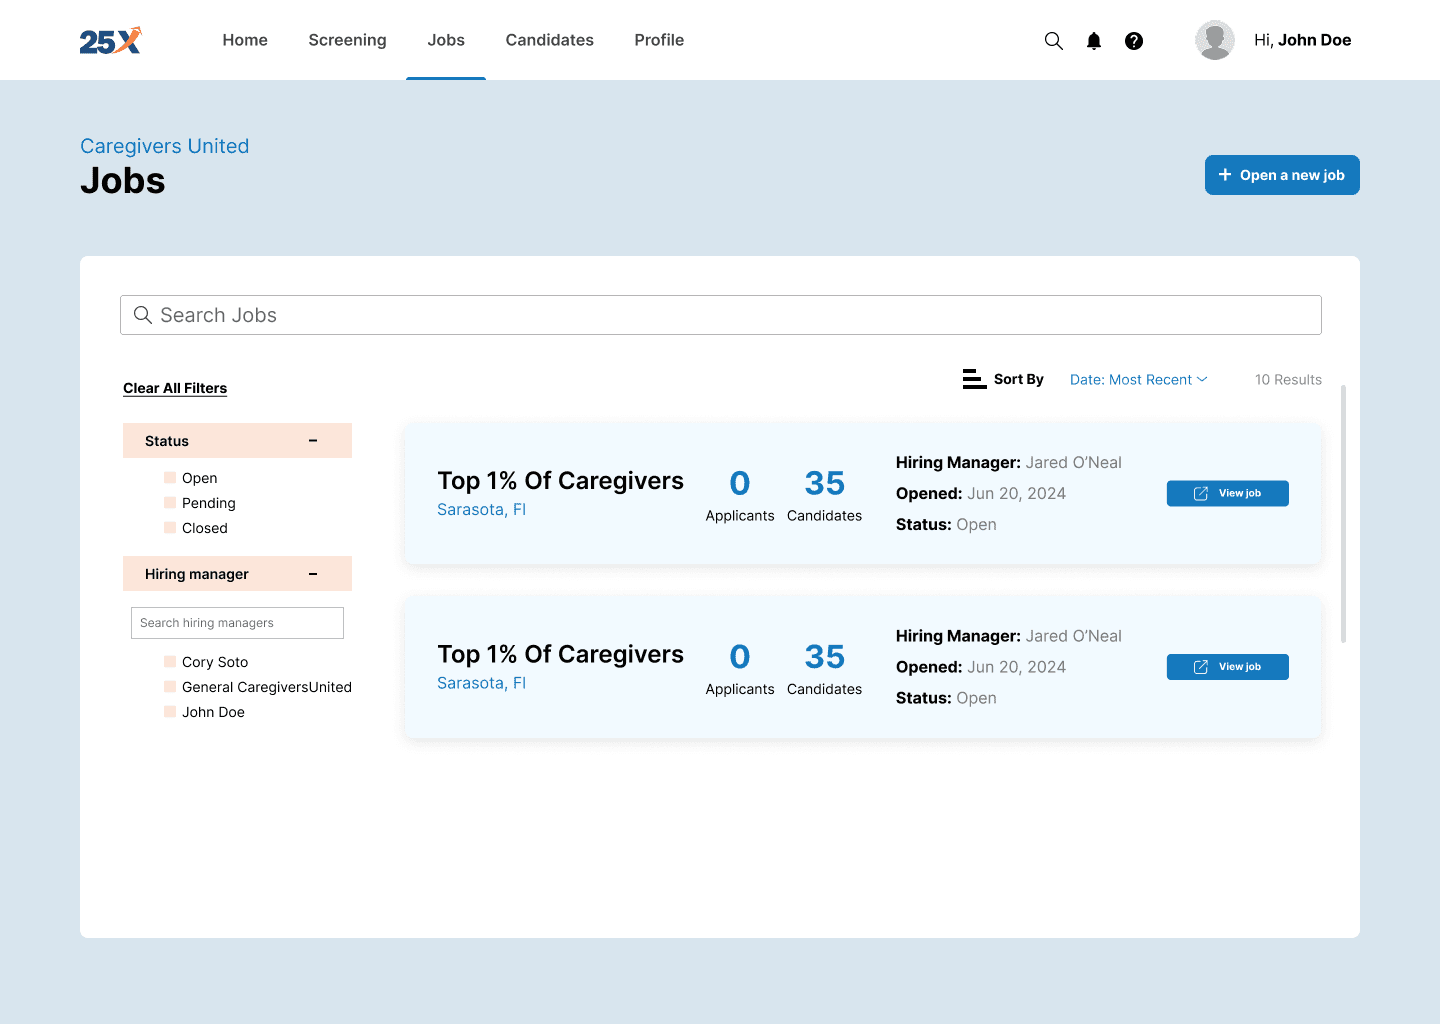Click the Sort By sort-lines icon
This screenshot has width=1440, height=1024.
pos(974,379)
